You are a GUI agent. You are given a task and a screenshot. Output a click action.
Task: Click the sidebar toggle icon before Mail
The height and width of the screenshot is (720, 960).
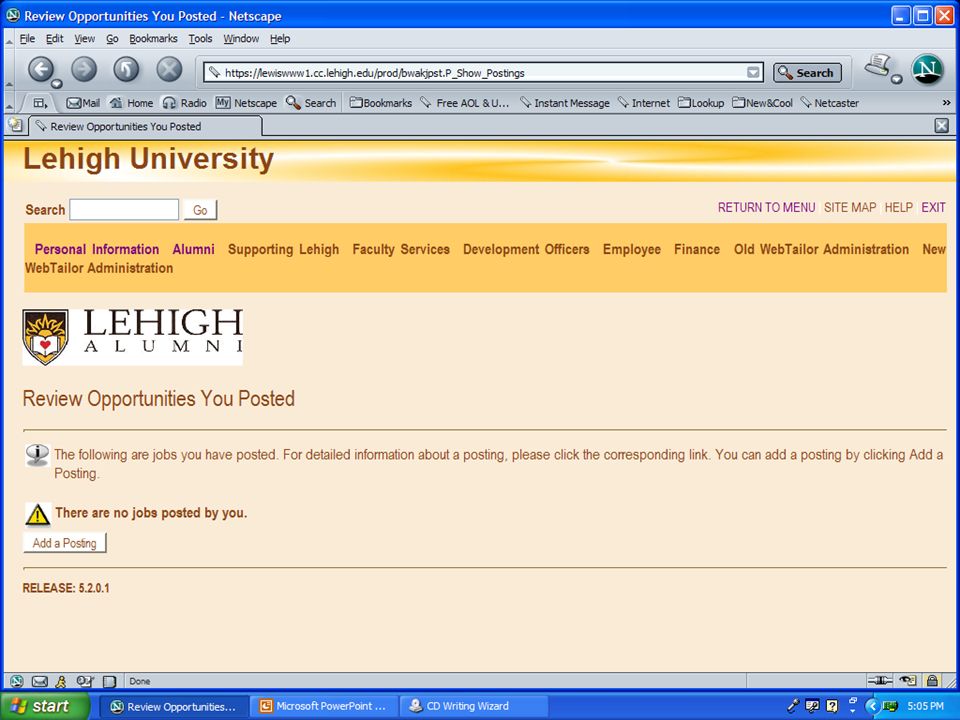point(40,103)
